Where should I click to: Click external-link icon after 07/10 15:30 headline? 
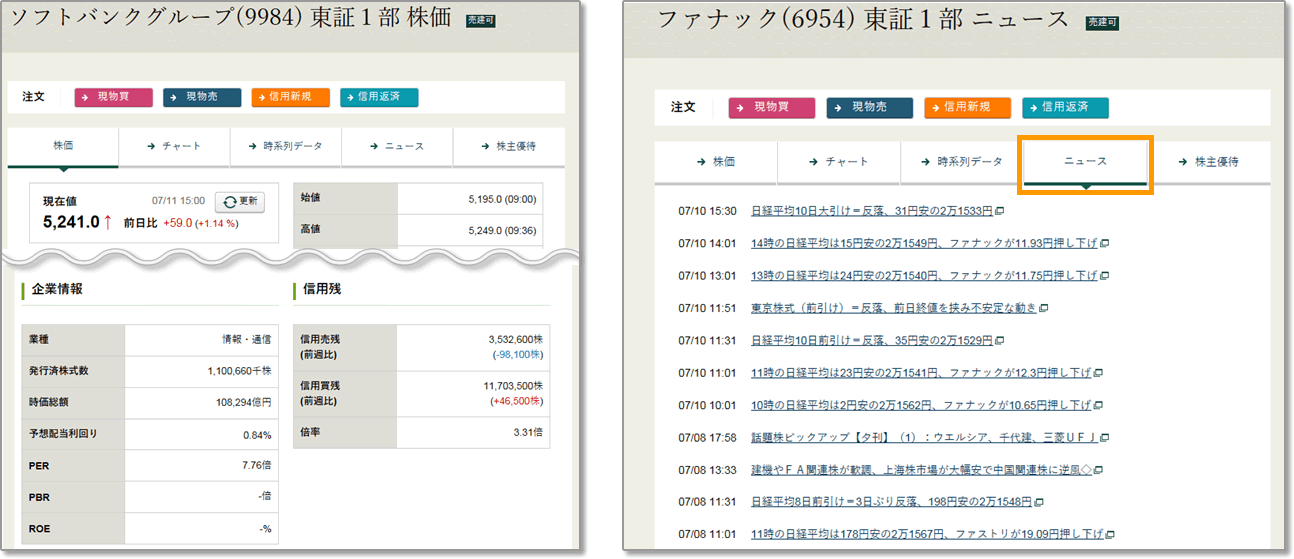click(x=999, y=212)
